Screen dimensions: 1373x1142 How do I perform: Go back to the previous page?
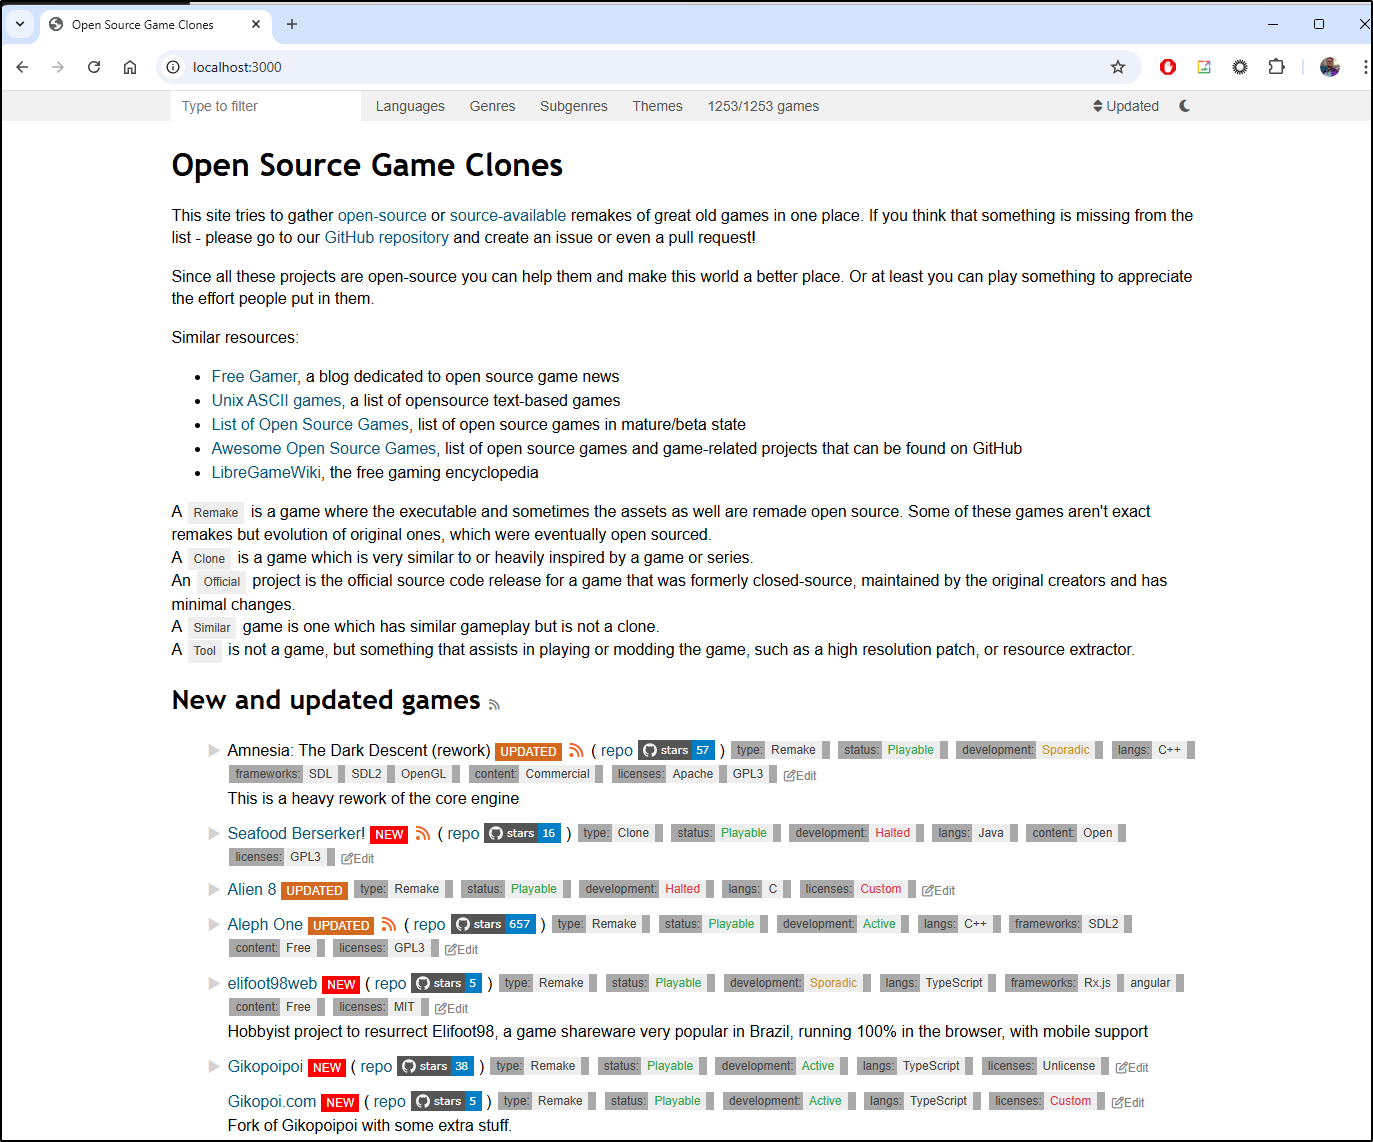(x=22, y=67)
